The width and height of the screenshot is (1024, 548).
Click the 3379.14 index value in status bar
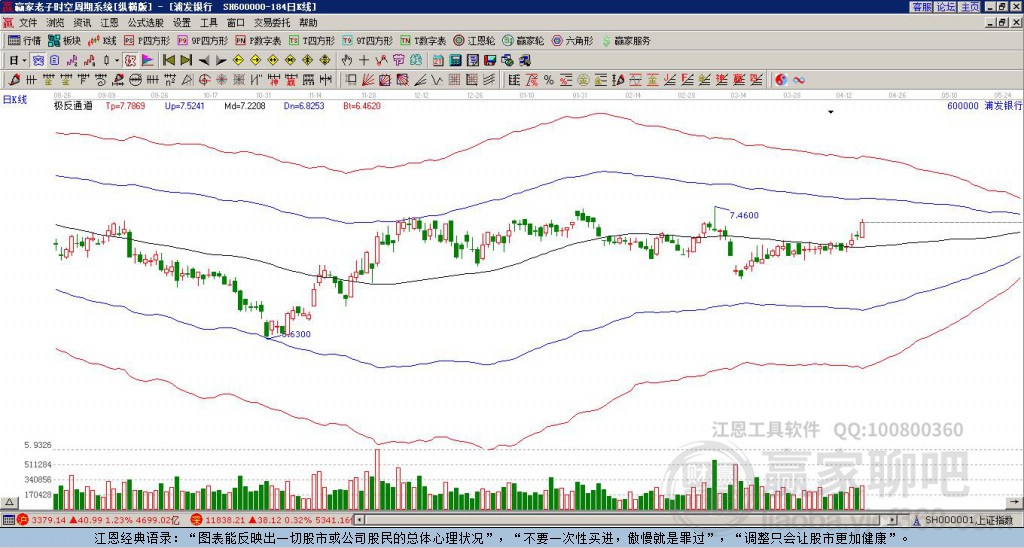pos(49,520)
